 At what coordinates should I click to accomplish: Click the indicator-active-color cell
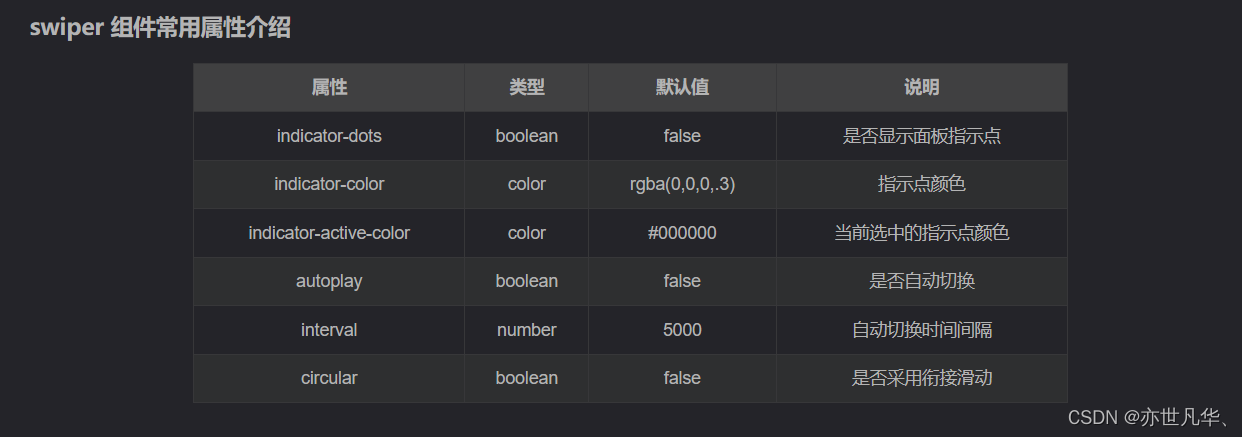[x=329, y=233]
